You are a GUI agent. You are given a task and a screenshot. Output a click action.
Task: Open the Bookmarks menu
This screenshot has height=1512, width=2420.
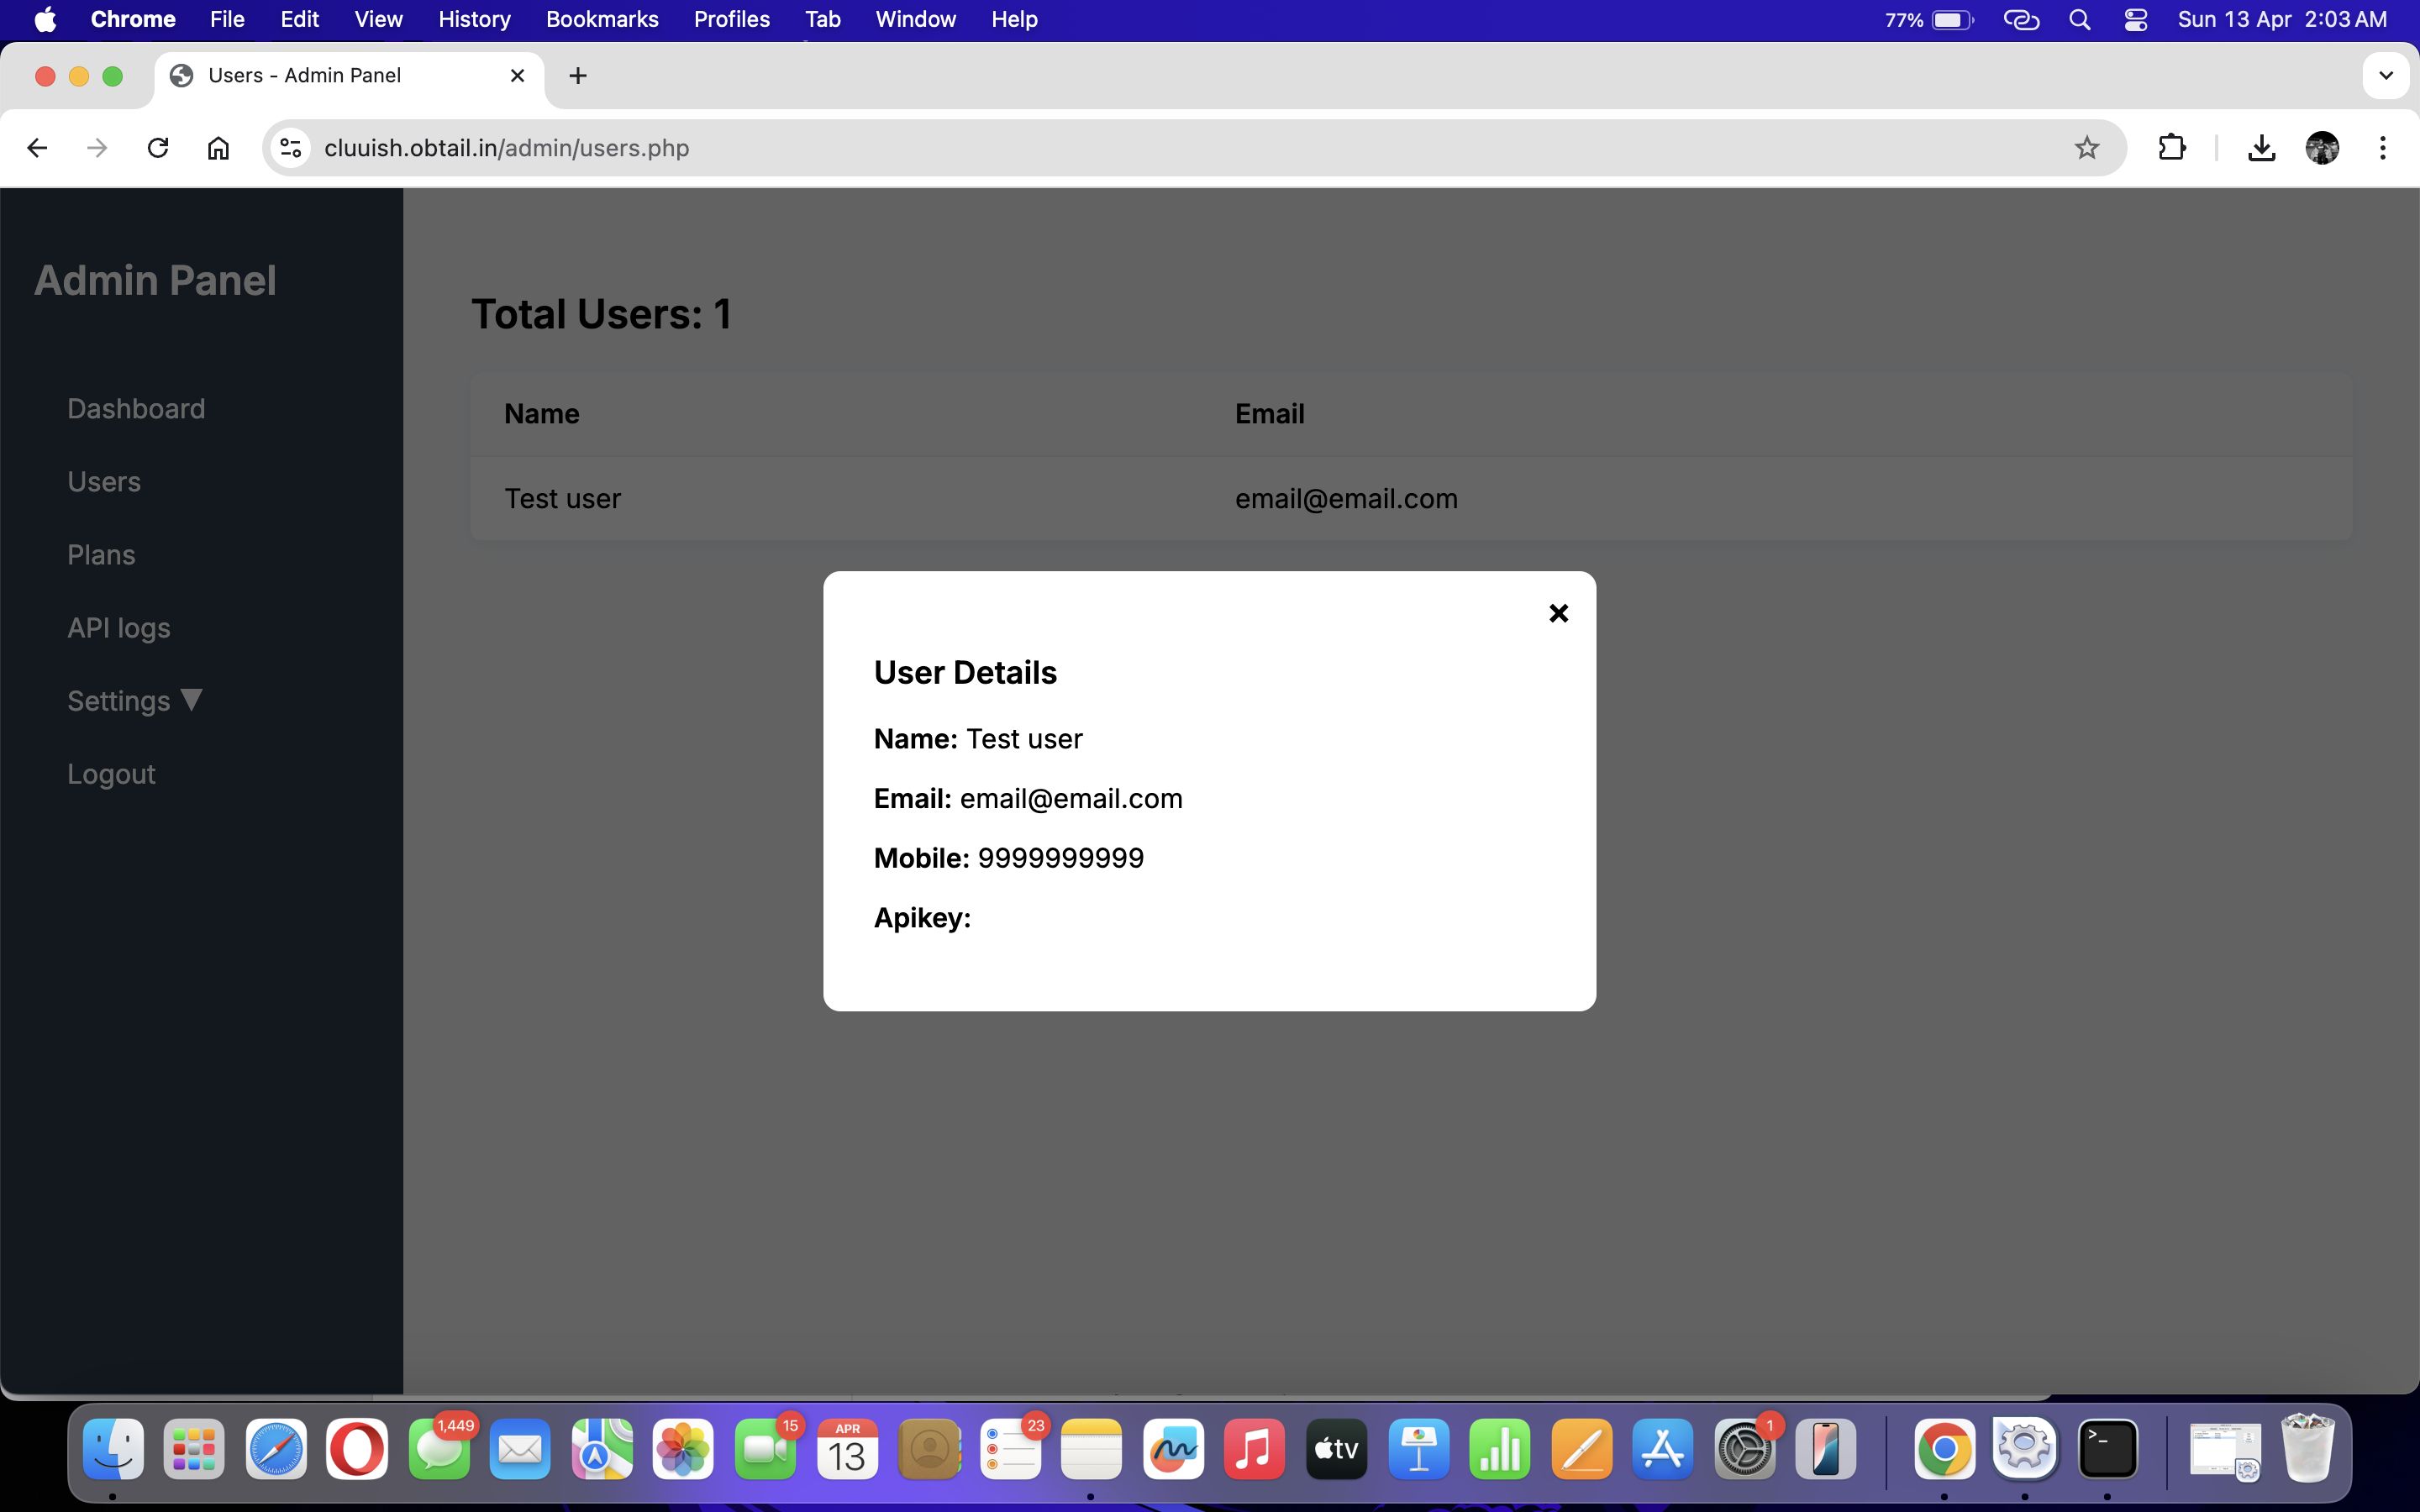tap(601, 20)
